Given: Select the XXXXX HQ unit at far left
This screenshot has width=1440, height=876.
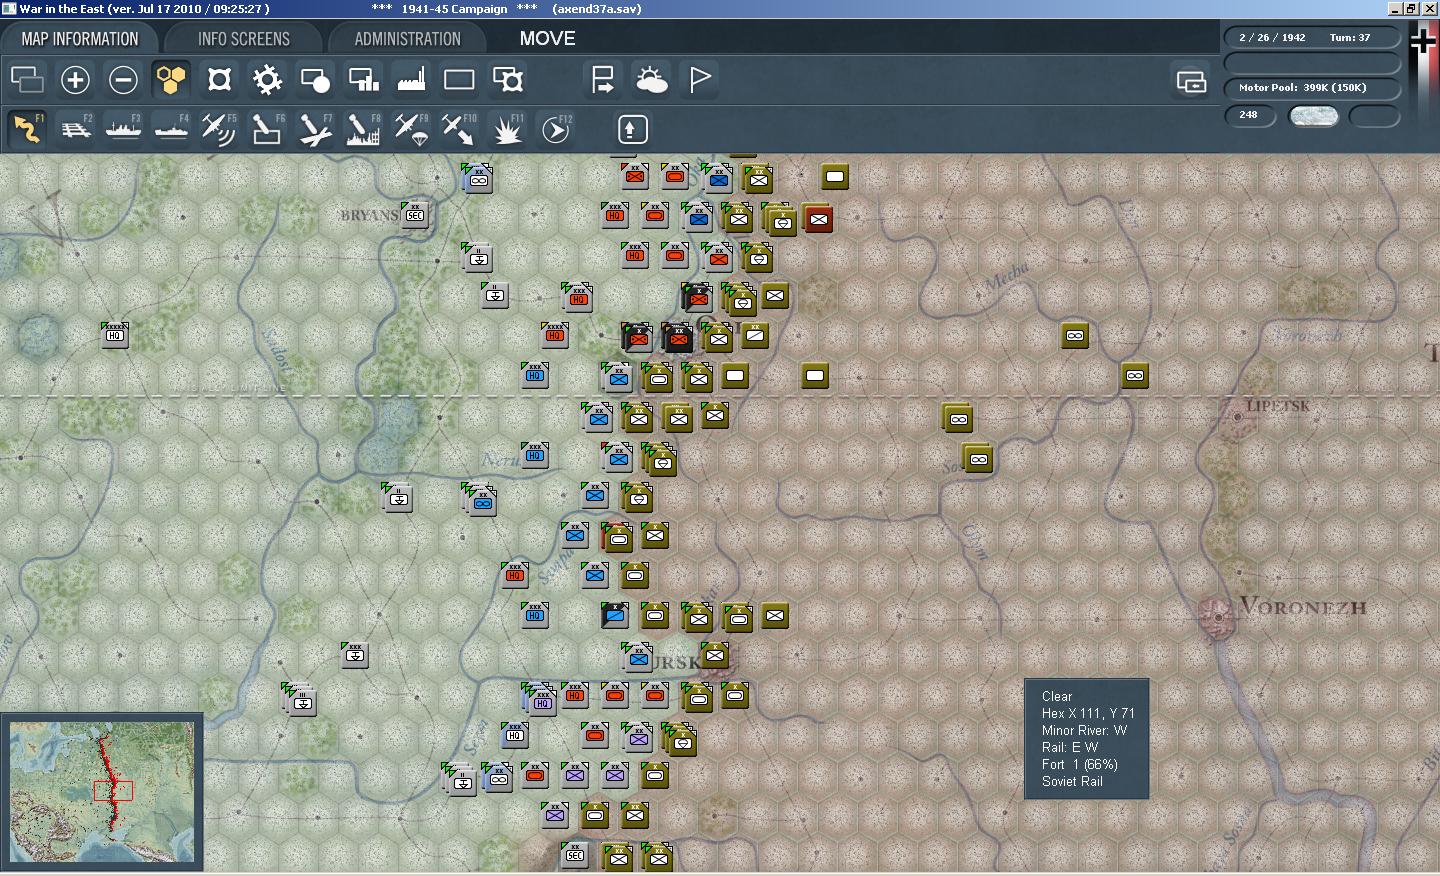Looking at the screenshot, I should (x=115, y=334).
